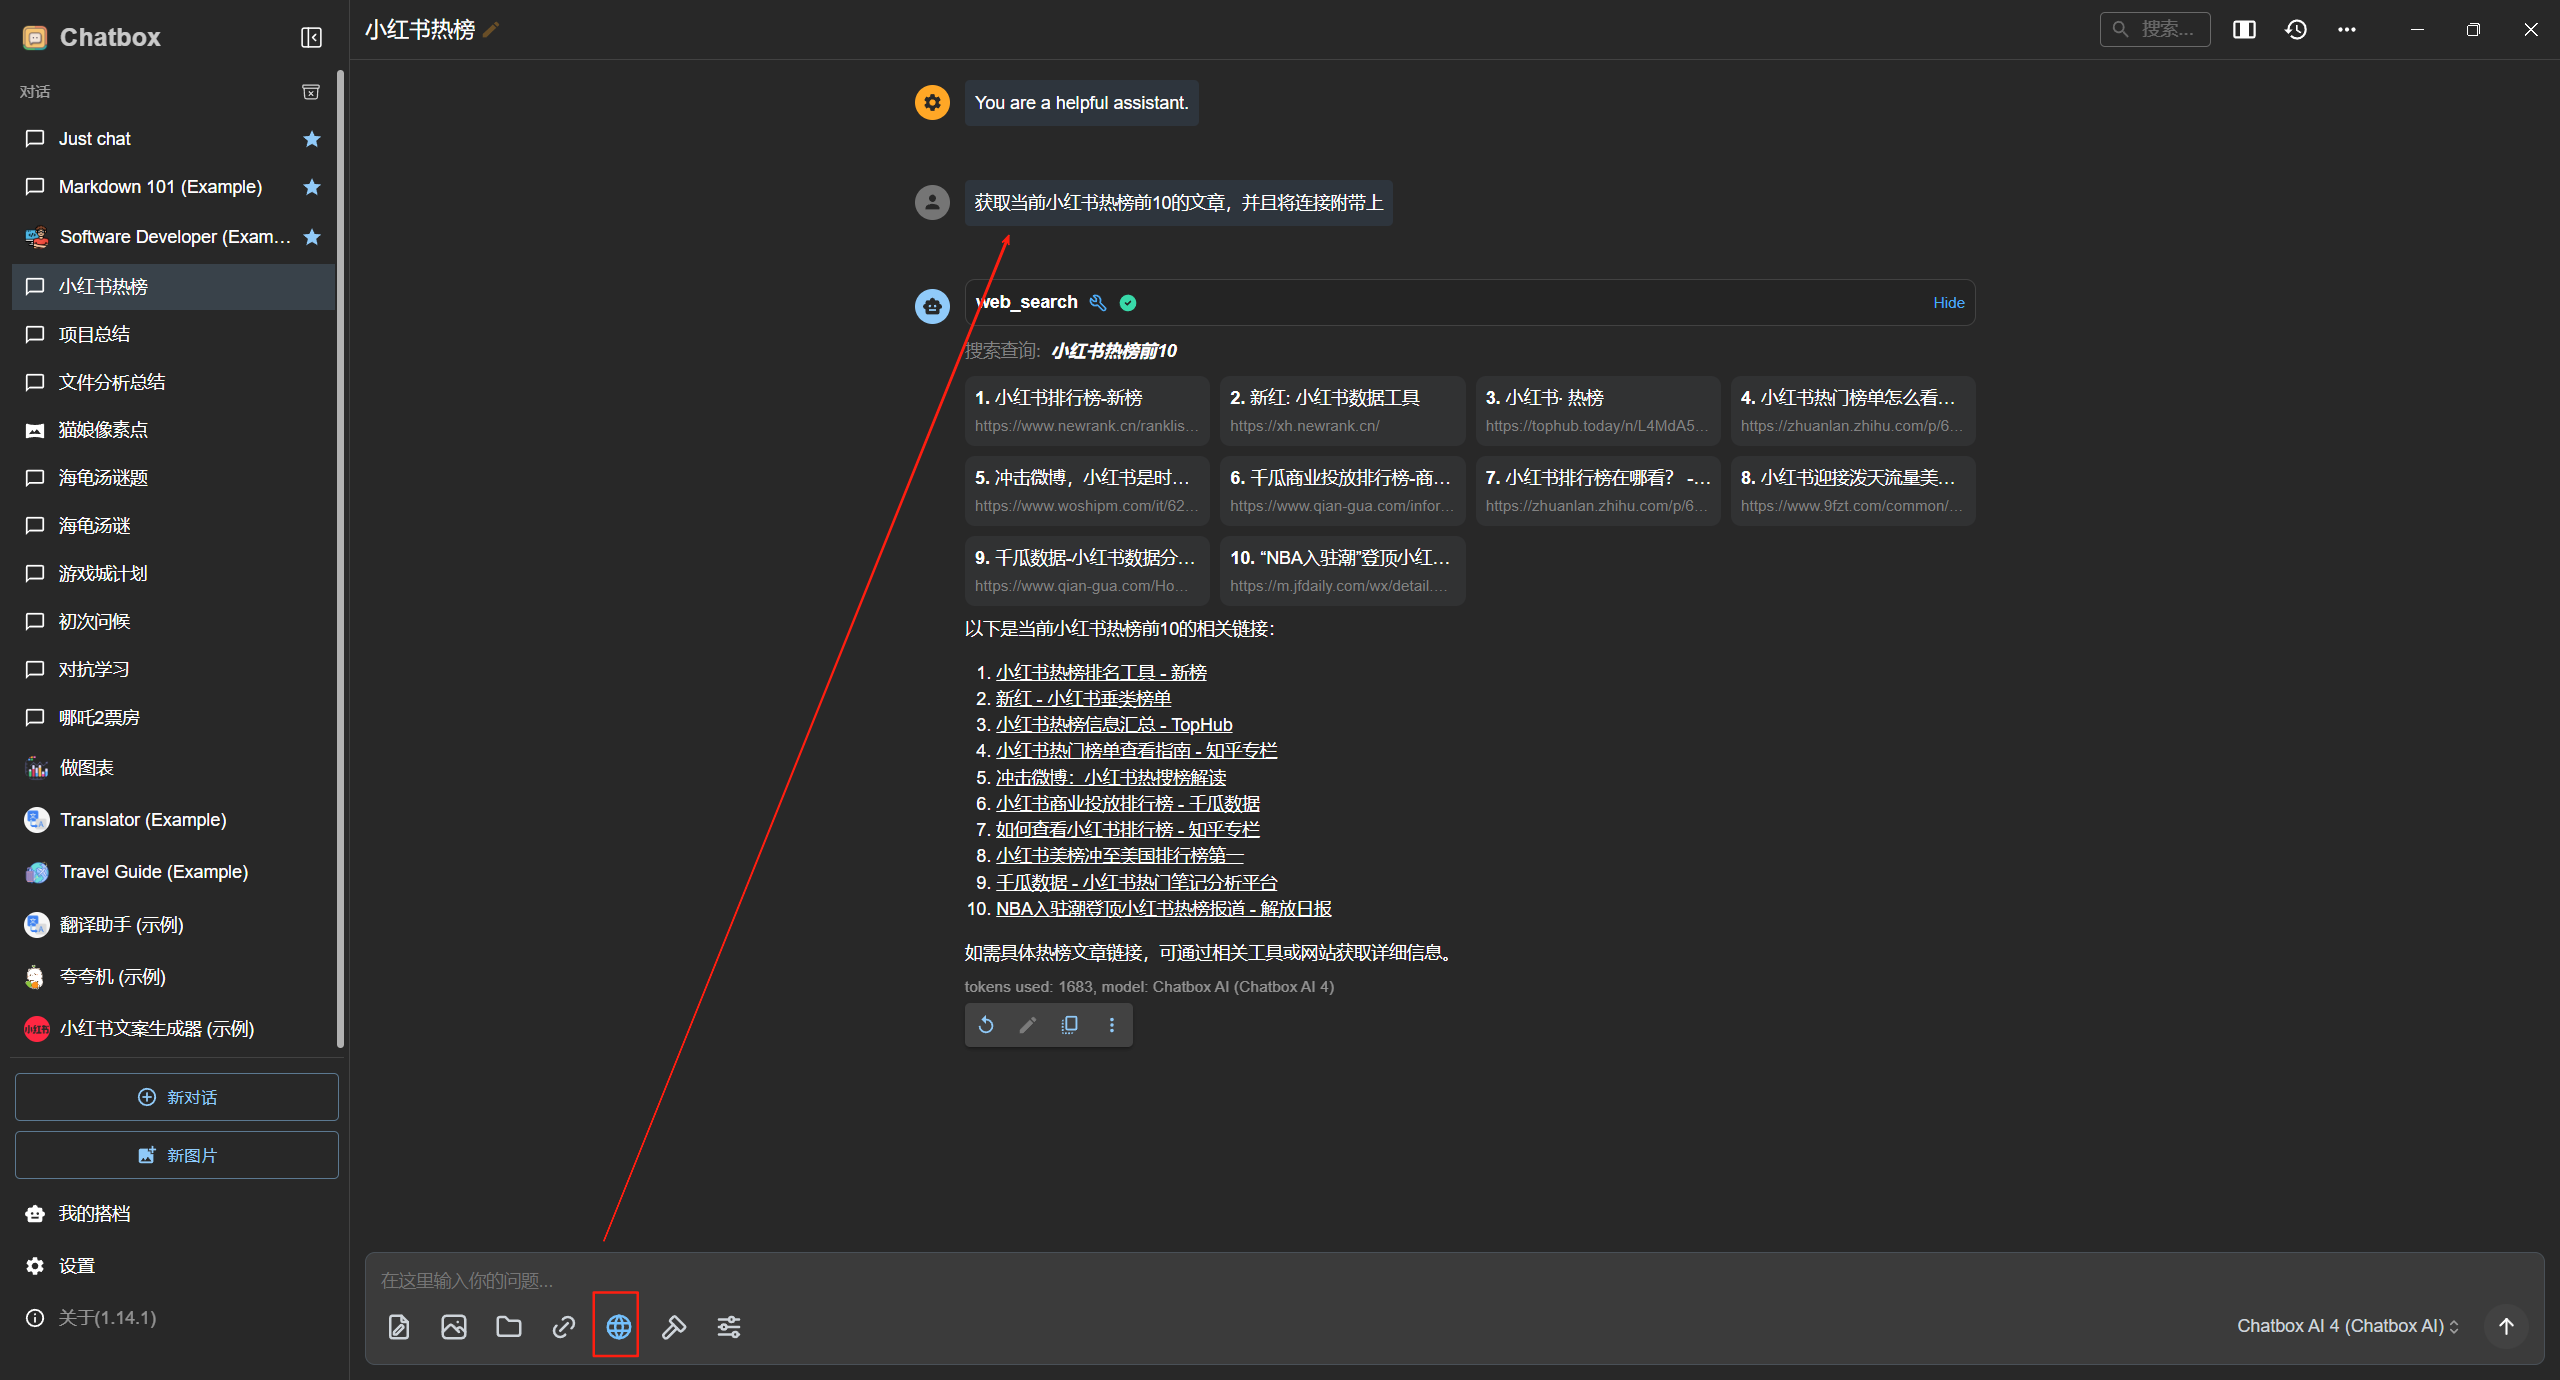Hide the web_search results panel
Viewport: 2560px width, 1380px height.
(x=1948, y=303)
